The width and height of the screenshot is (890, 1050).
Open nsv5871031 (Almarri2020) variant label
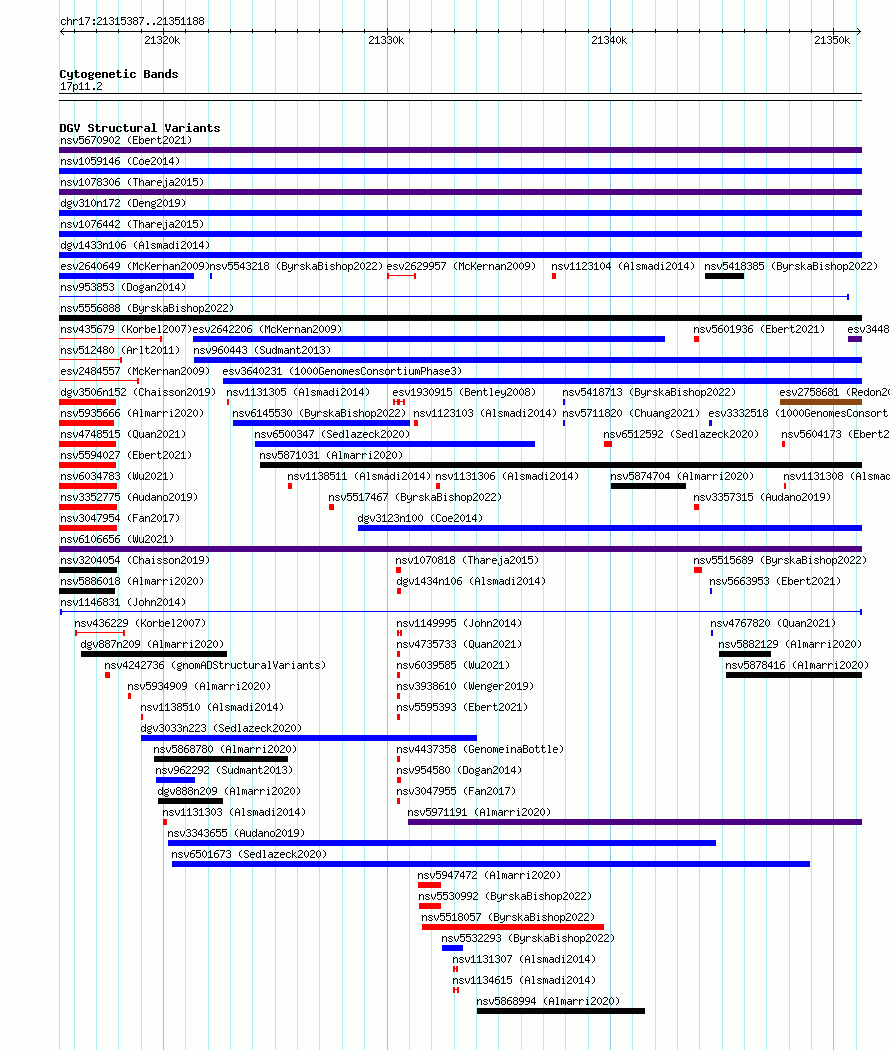[x=331, y=455]
